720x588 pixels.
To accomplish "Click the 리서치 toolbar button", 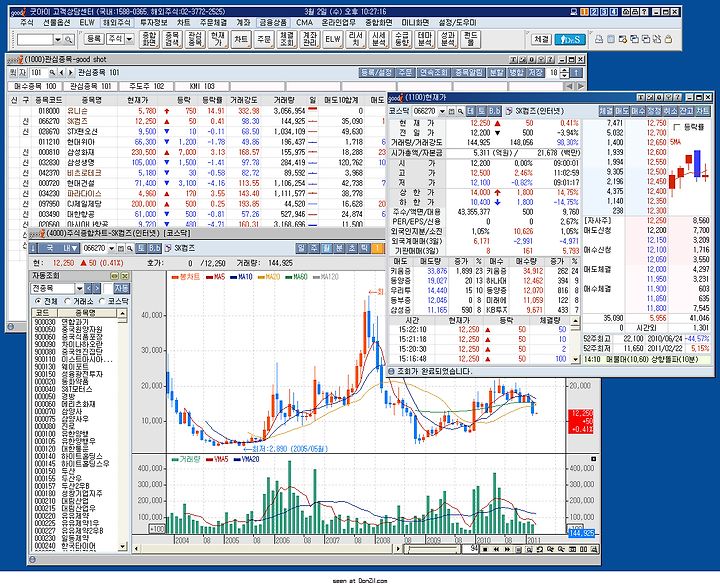I will [356, 39].
